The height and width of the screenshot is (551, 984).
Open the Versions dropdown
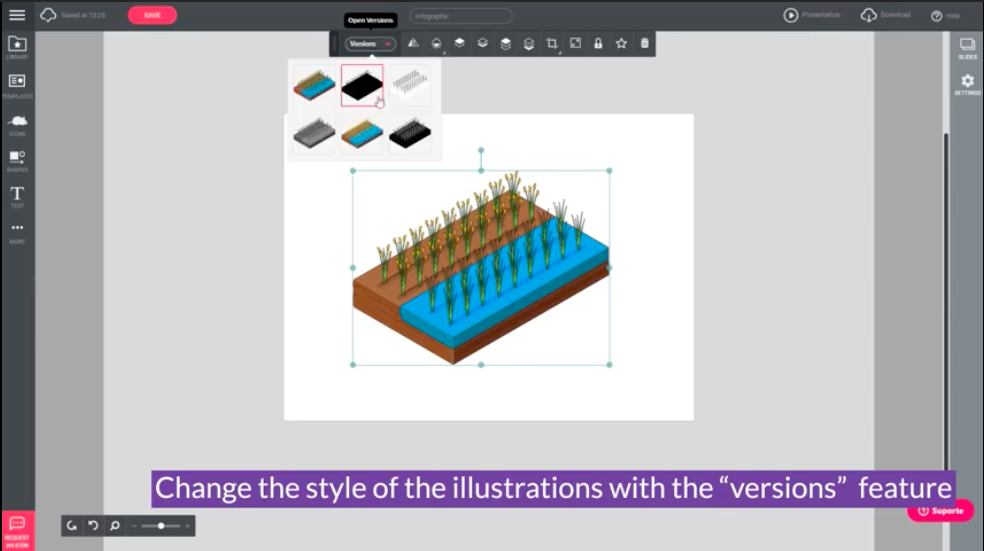pyautogui.click(x=370, y=44)
